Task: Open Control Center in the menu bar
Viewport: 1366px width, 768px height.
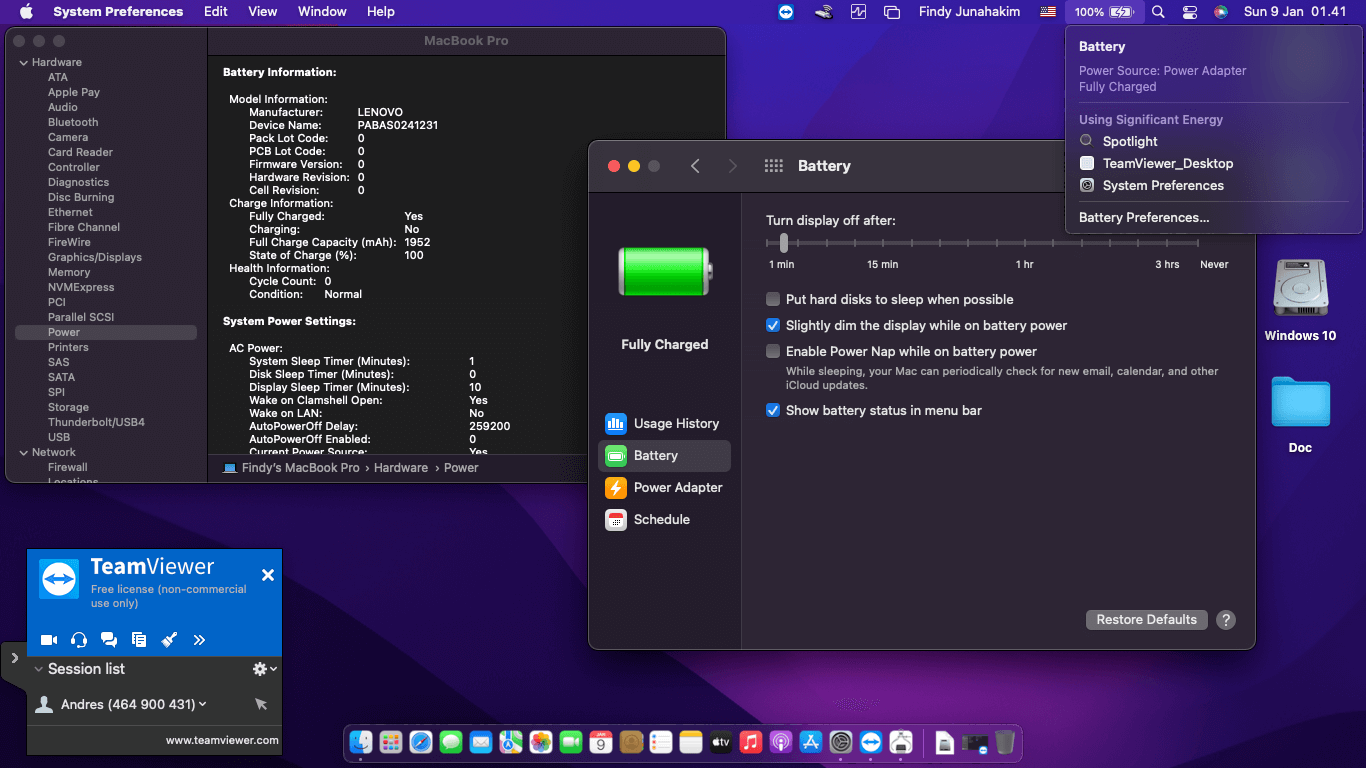Action: pyautogui.click(x=1190, y=12)
